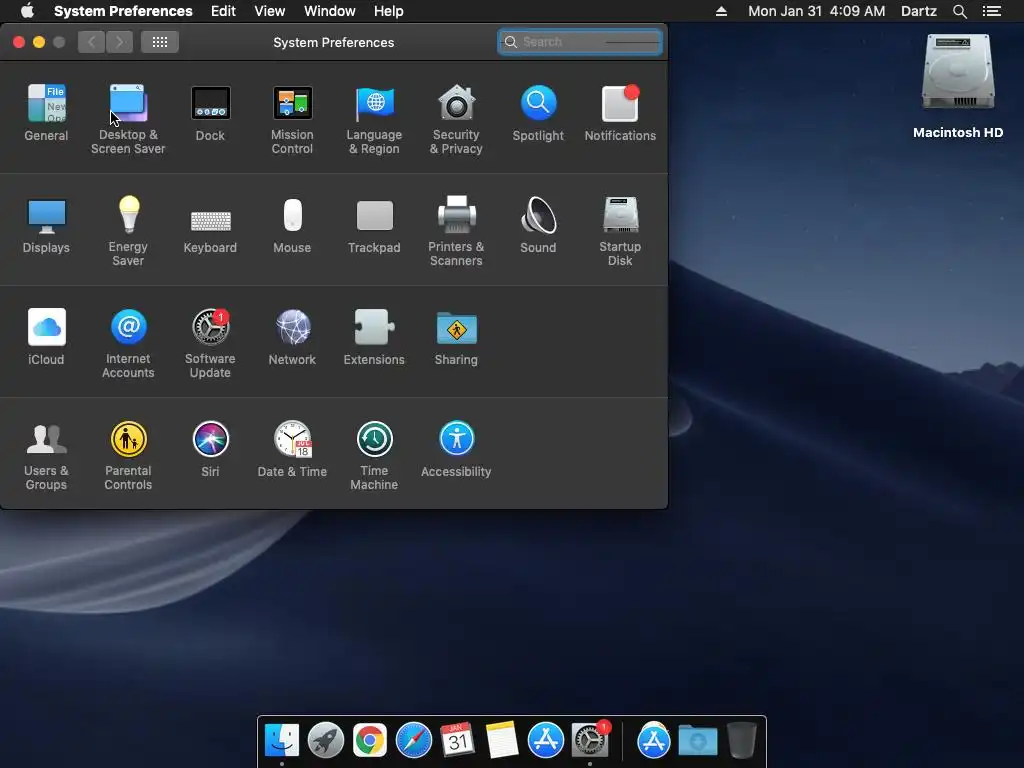The image size is (1024, 768).
Task: Open Language & Region preferences
Action: pos(374,118)
